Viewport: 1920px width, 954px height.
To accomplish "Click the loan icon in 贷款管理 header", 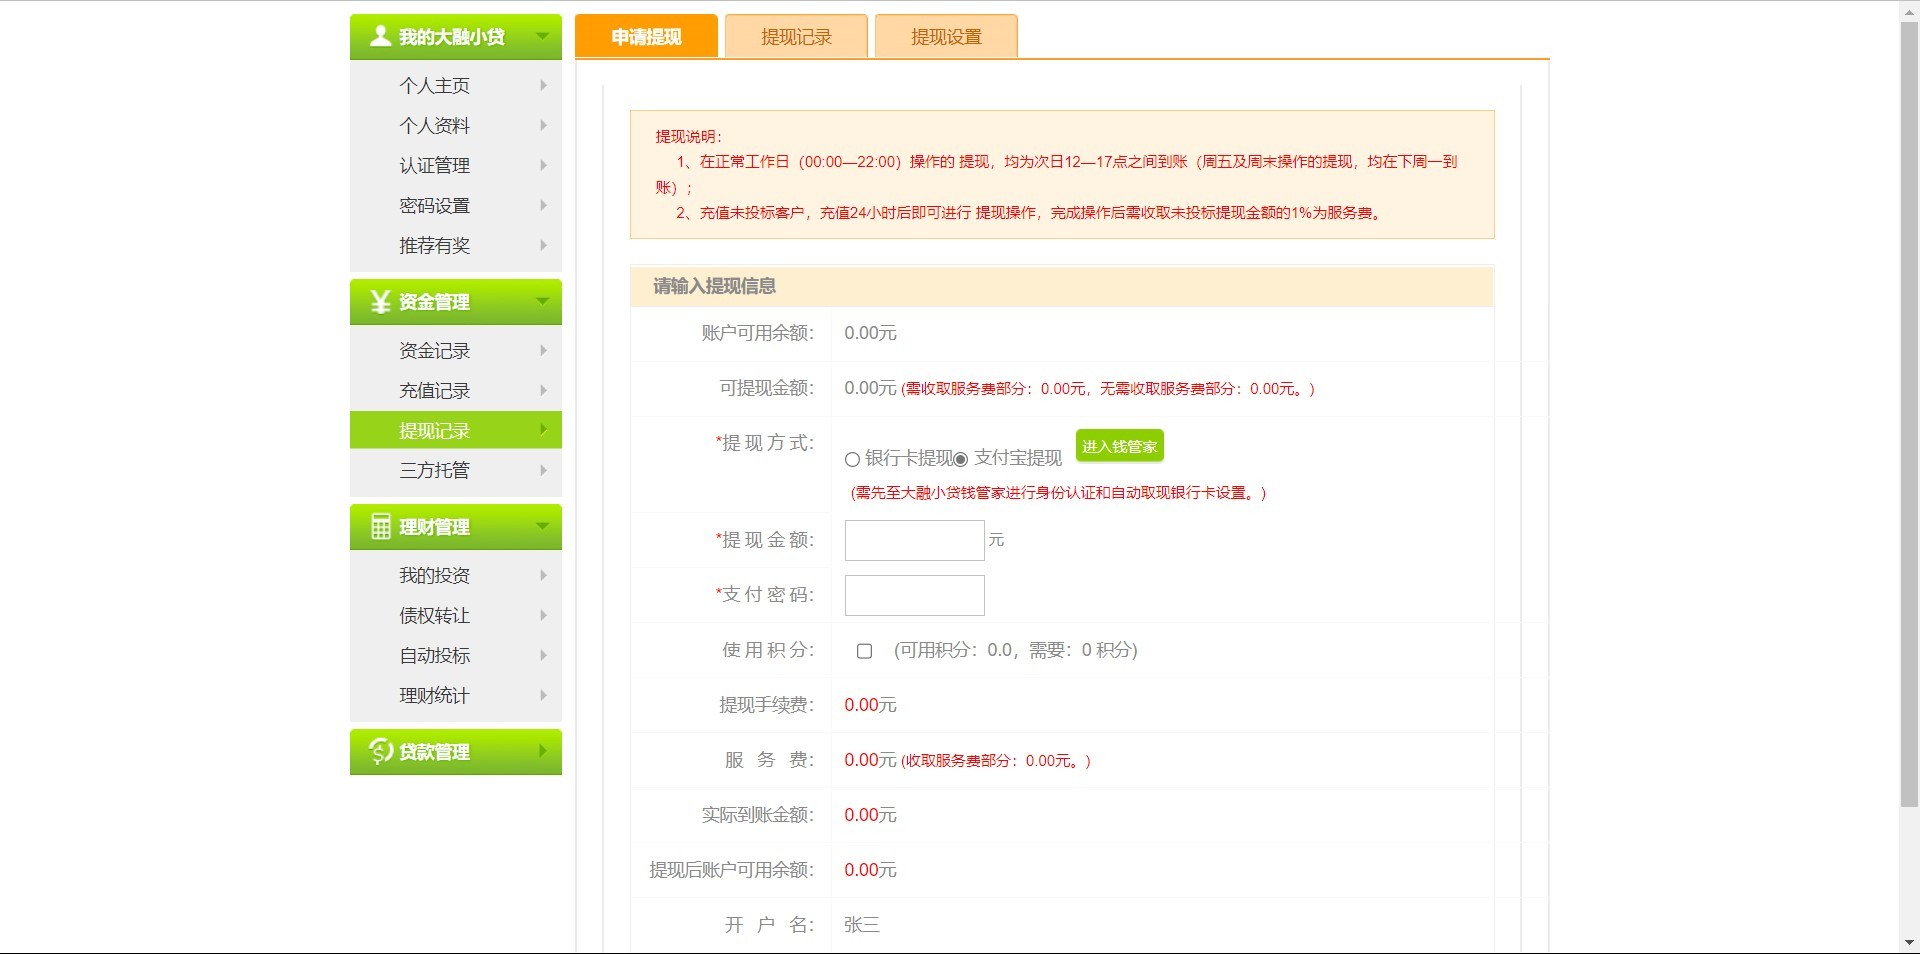I will click(x=380, y=751).
